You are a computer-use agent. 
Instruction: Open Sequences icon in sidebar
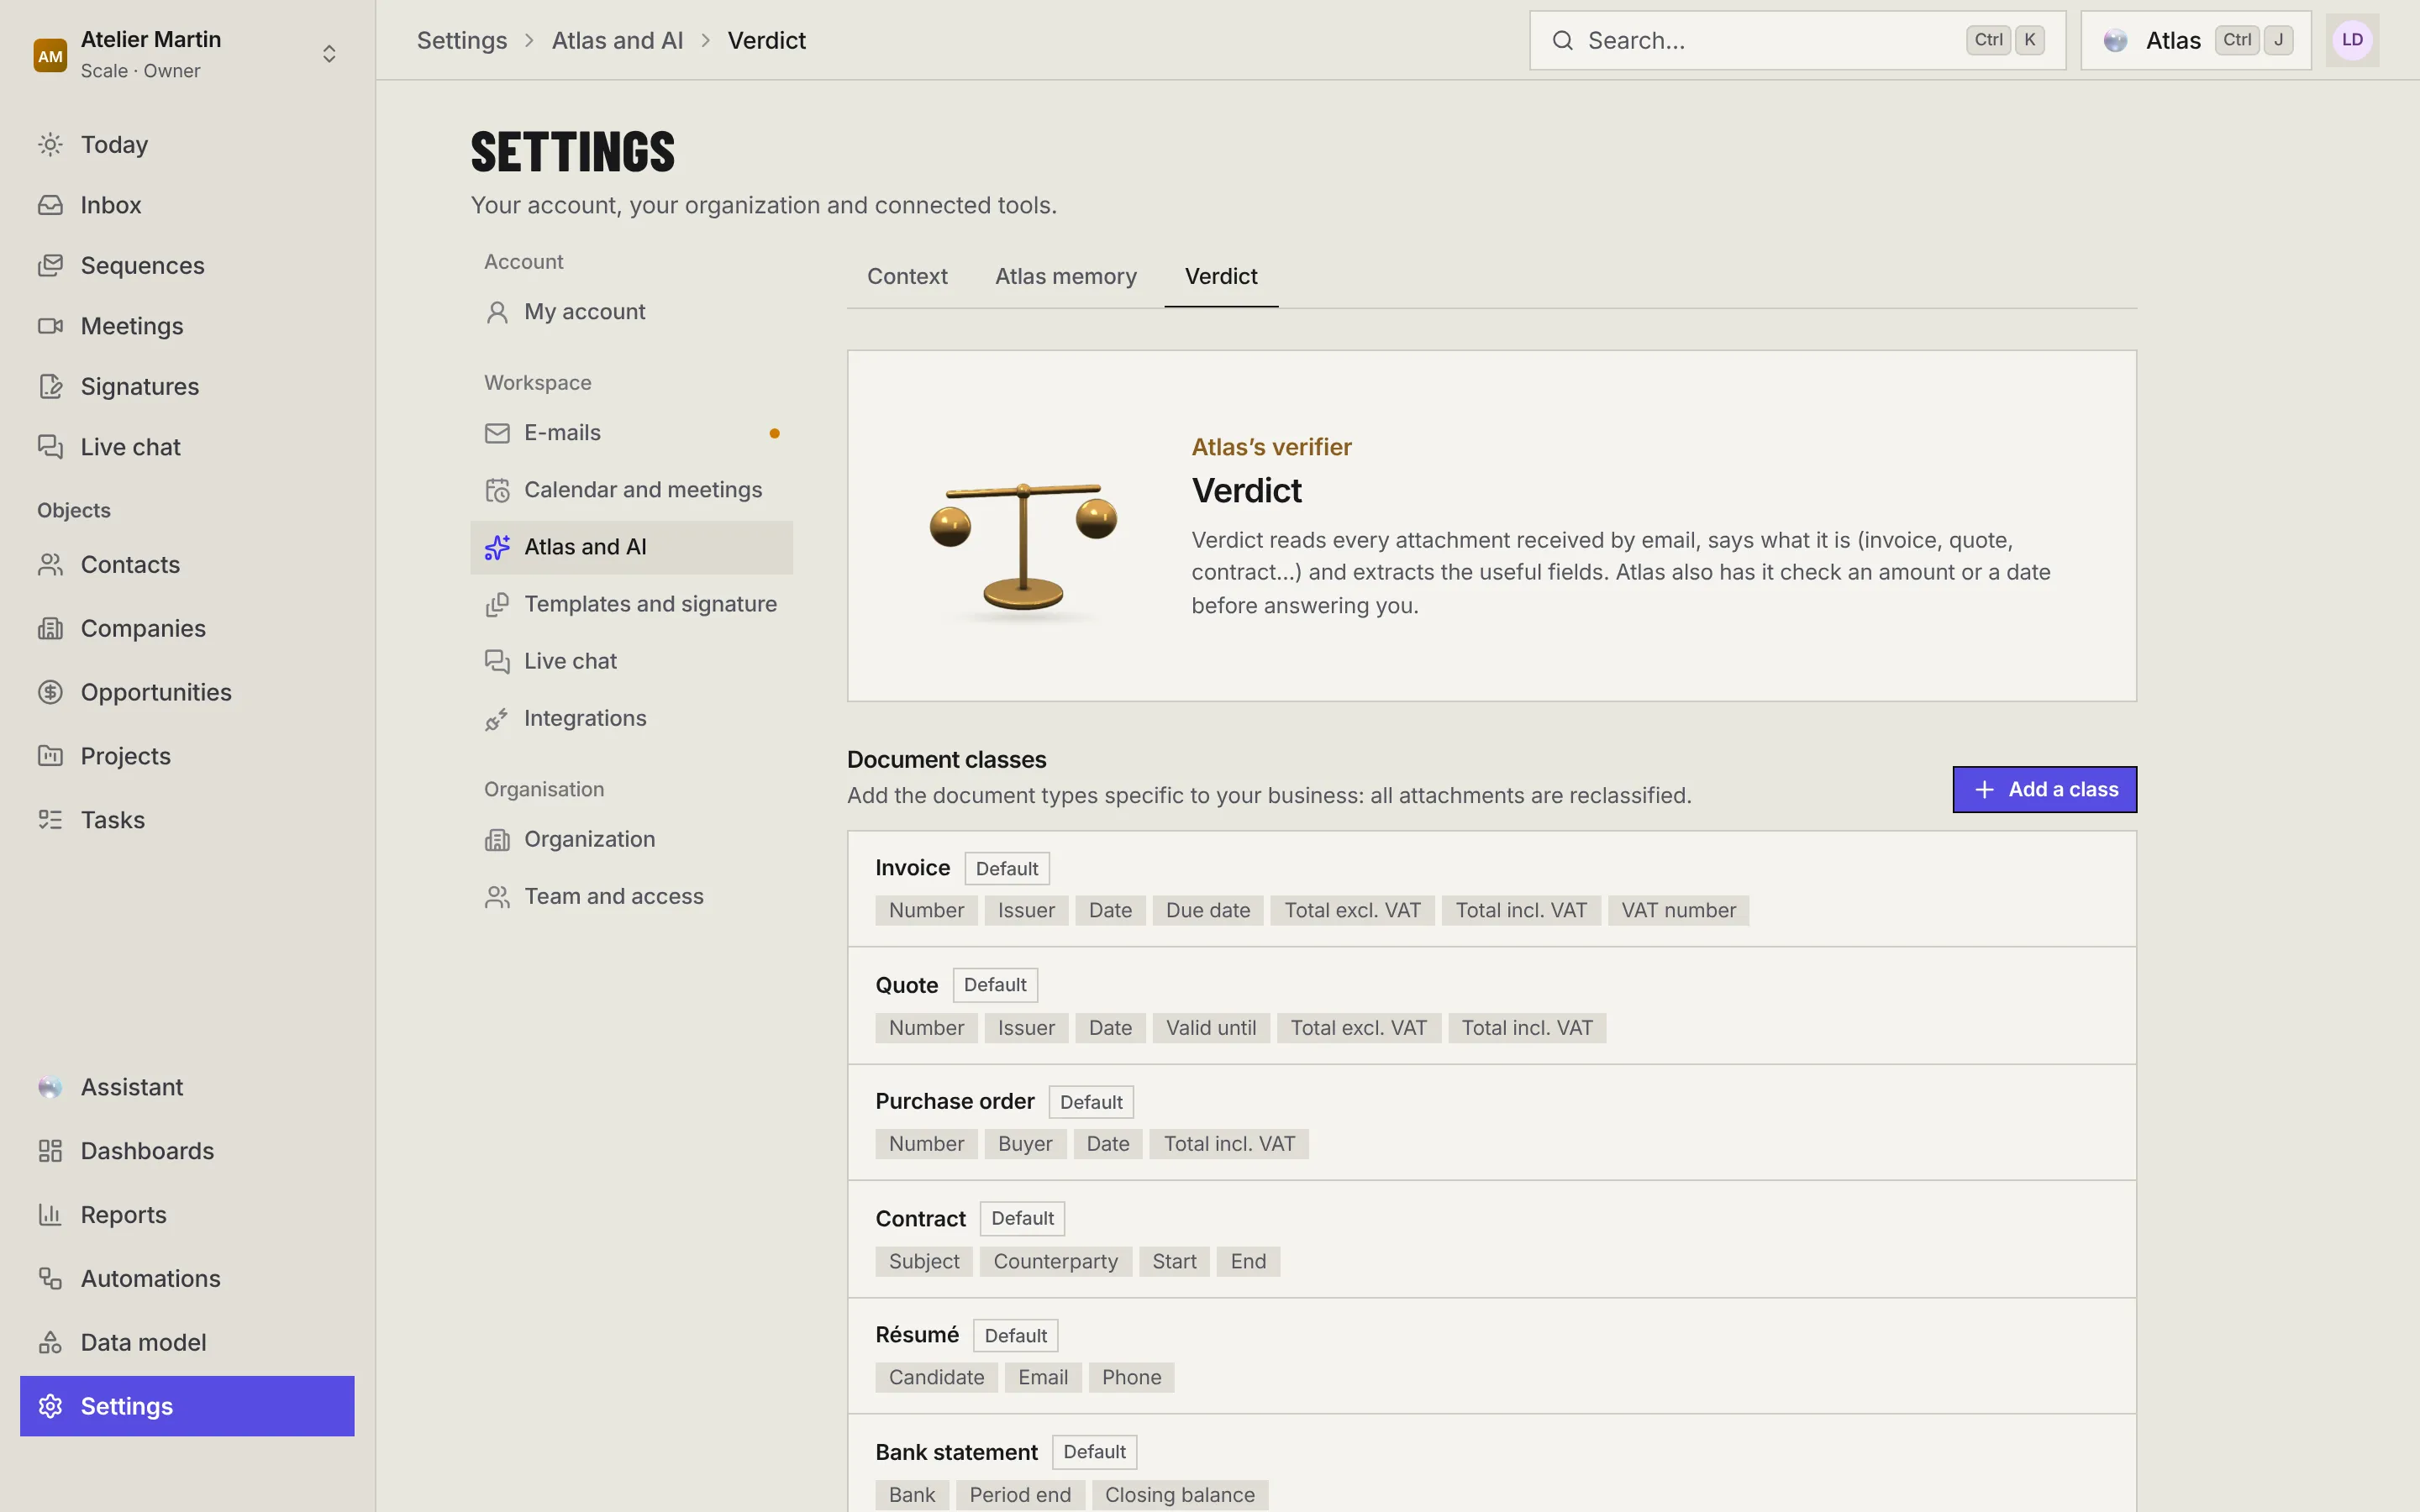(50, 265)
